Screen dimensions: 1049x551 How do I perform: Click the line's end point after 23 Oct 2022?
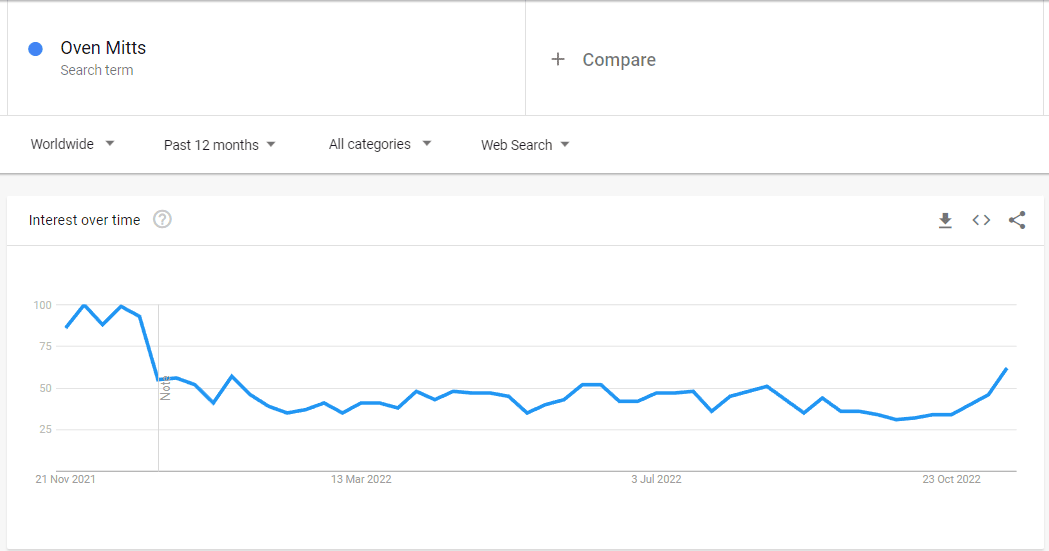click(1006, 369)
